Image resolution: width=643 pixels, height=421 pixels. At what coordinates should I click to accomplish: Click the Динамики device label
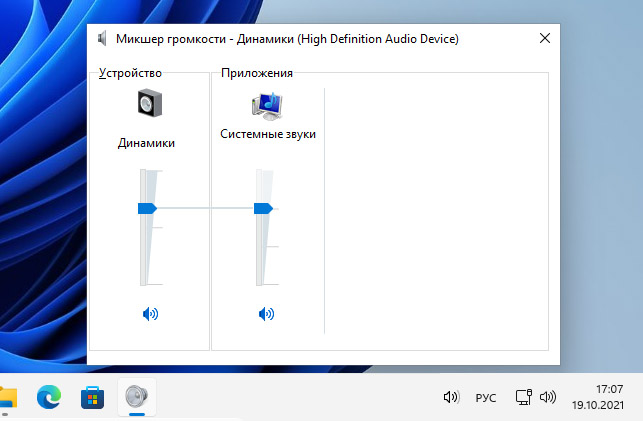(146, 143)
